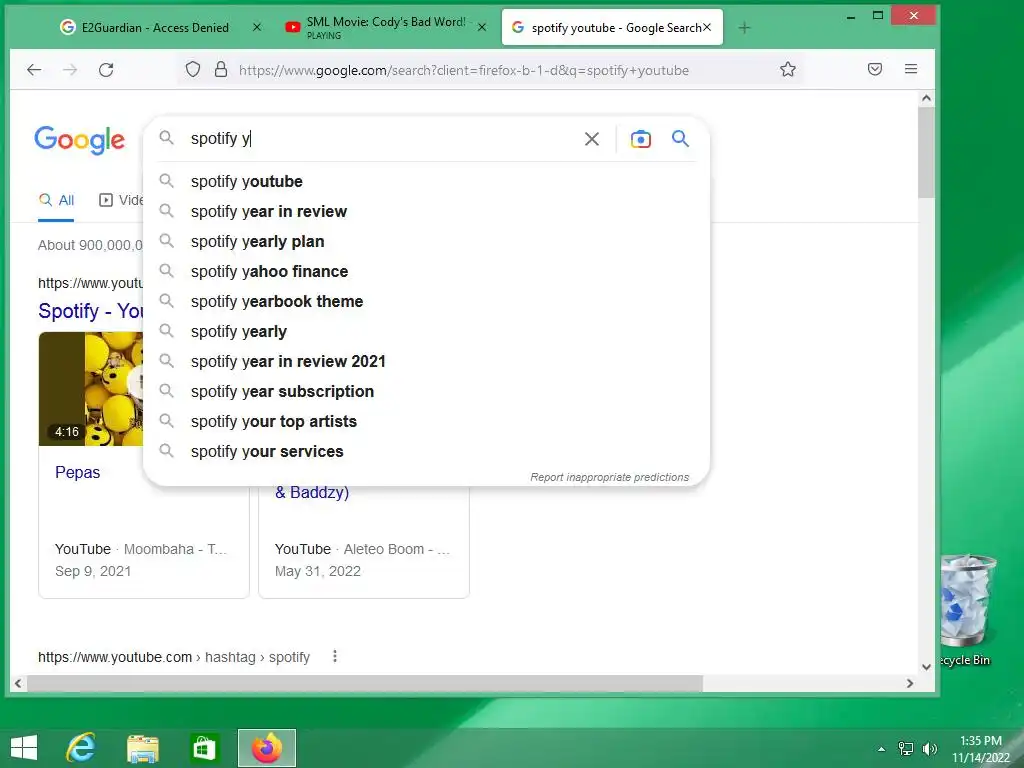The image size is (1024, 768).
Task: Select the Recycle Bin desktop icon
Action: [968, 610]
